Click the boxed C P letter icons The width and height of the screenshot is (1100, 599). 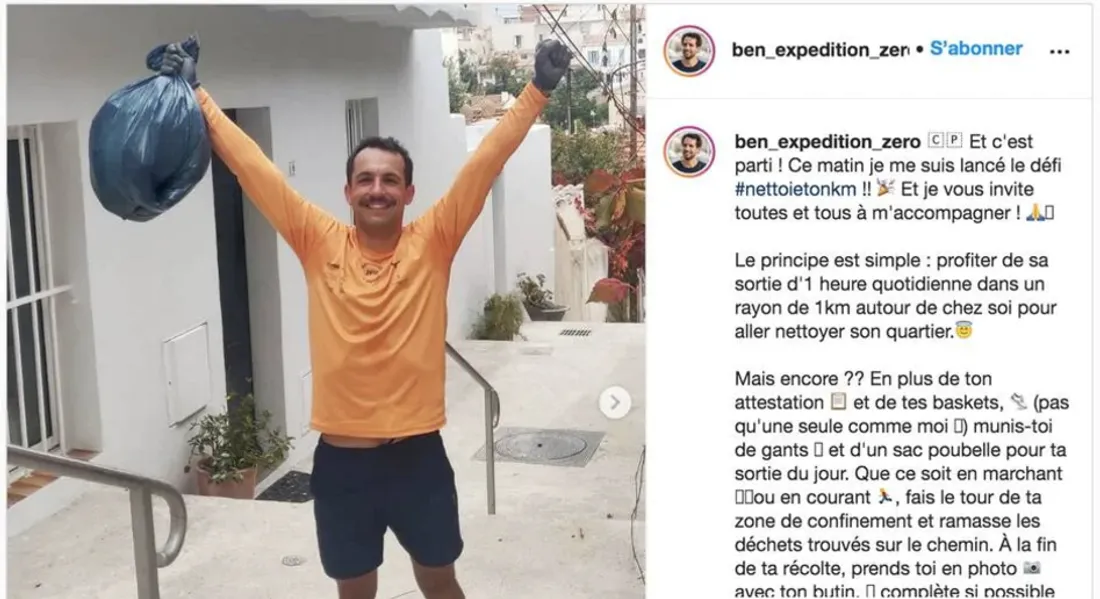[x=945, y=140]
